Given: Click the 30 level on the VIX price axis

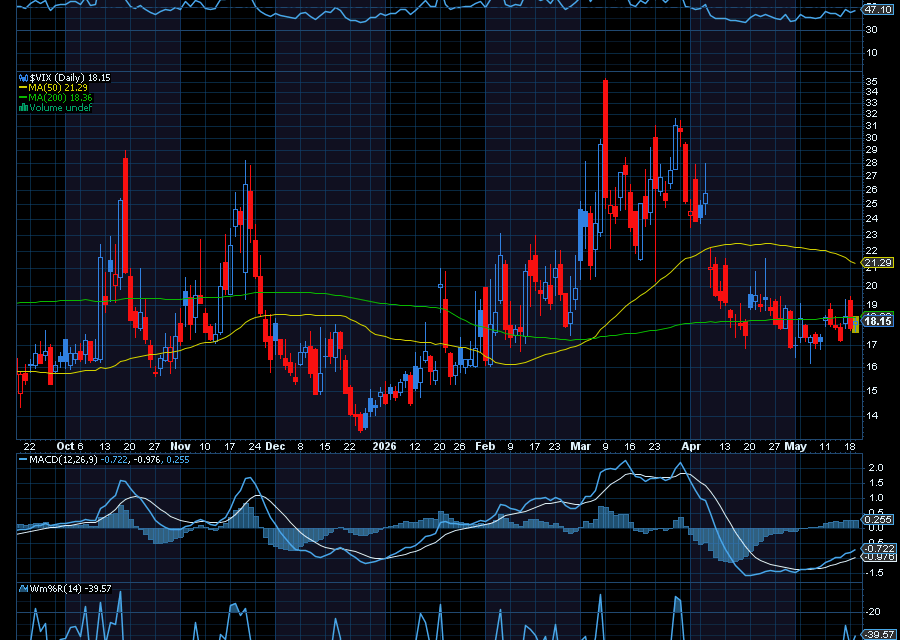Looking at the screenshot, I should (871, 138).
